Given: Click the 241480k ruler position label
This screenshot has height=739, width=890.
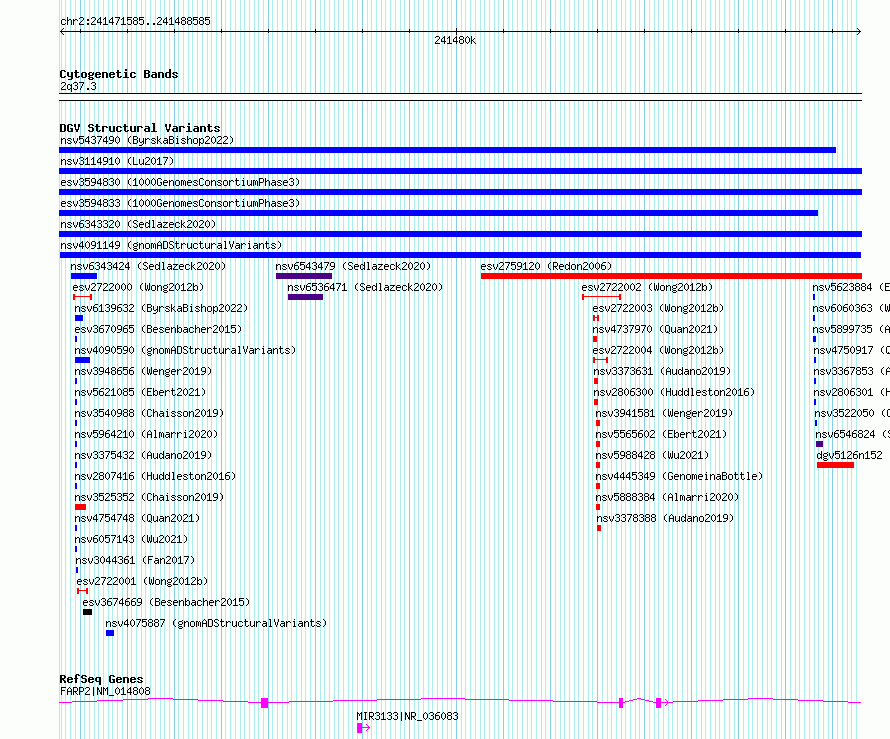Looking at the screenshot, I should click(455, 40).
